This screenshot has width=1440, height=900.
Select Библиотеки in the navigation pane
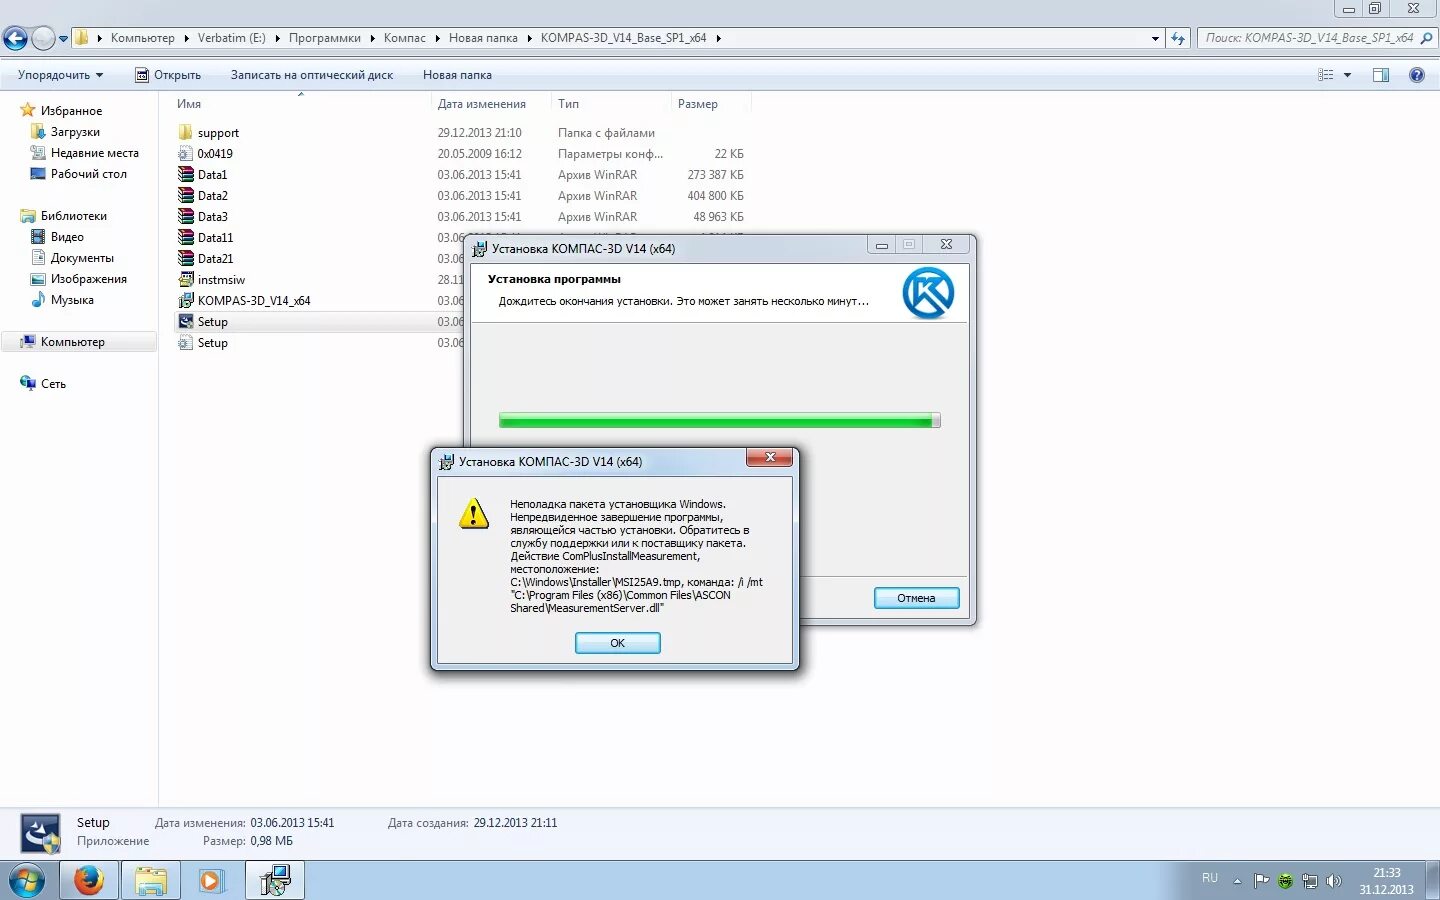pyautogui.click(x=73, y=216)
